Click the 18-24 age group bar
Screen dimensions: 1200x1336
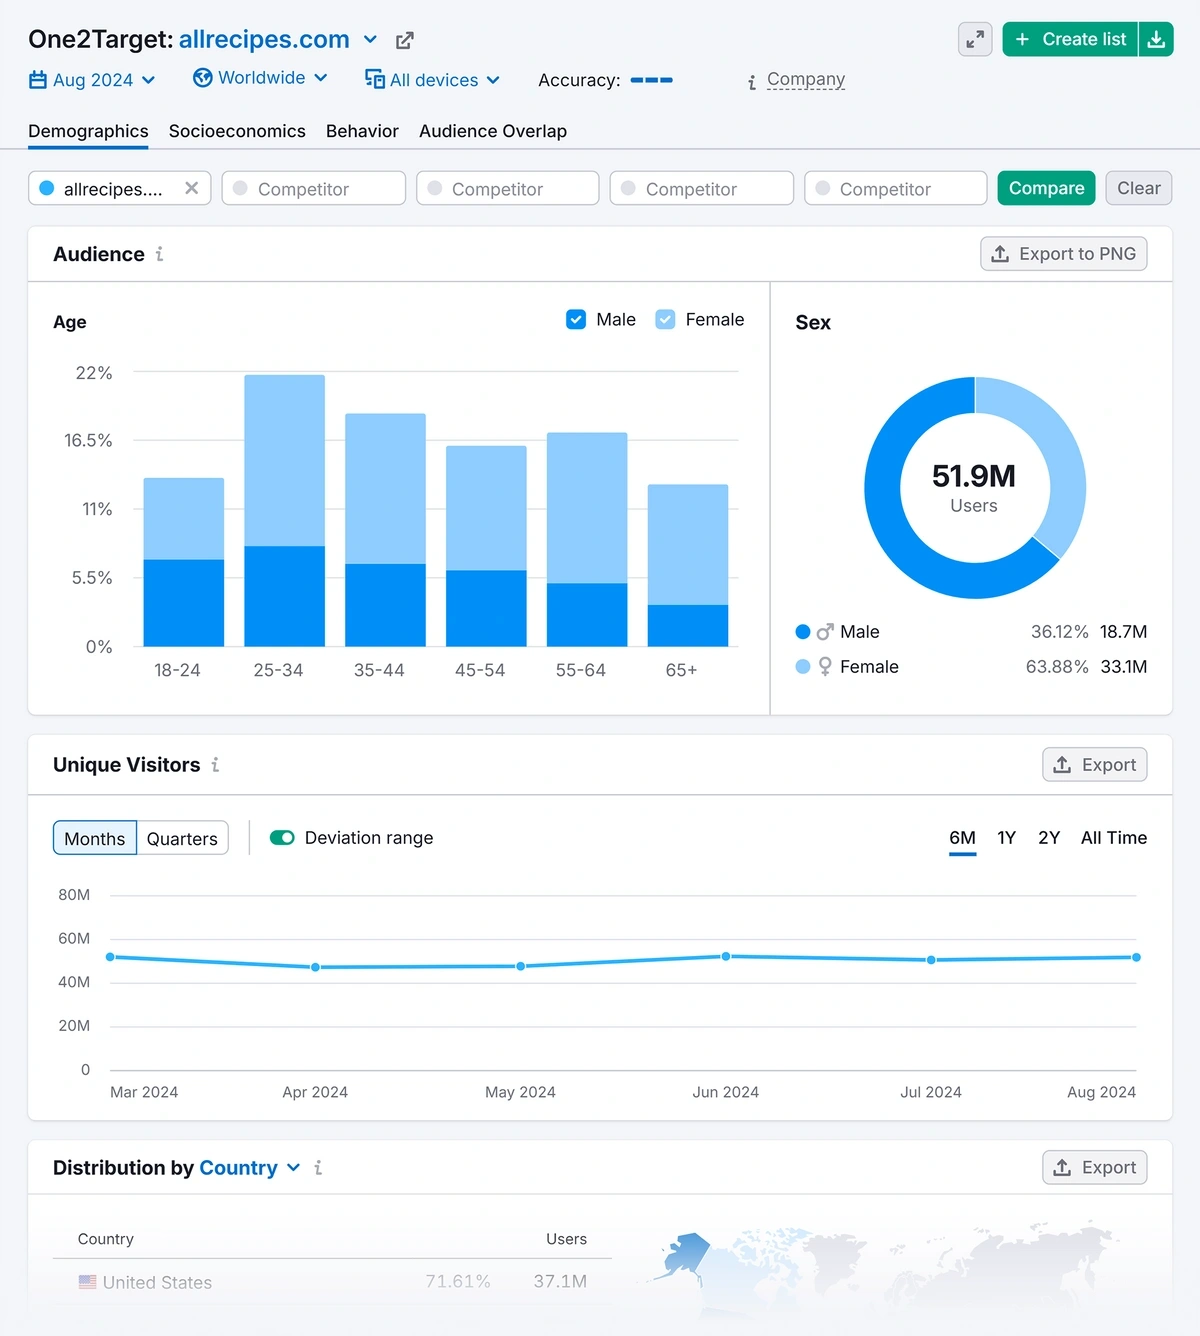184,562
